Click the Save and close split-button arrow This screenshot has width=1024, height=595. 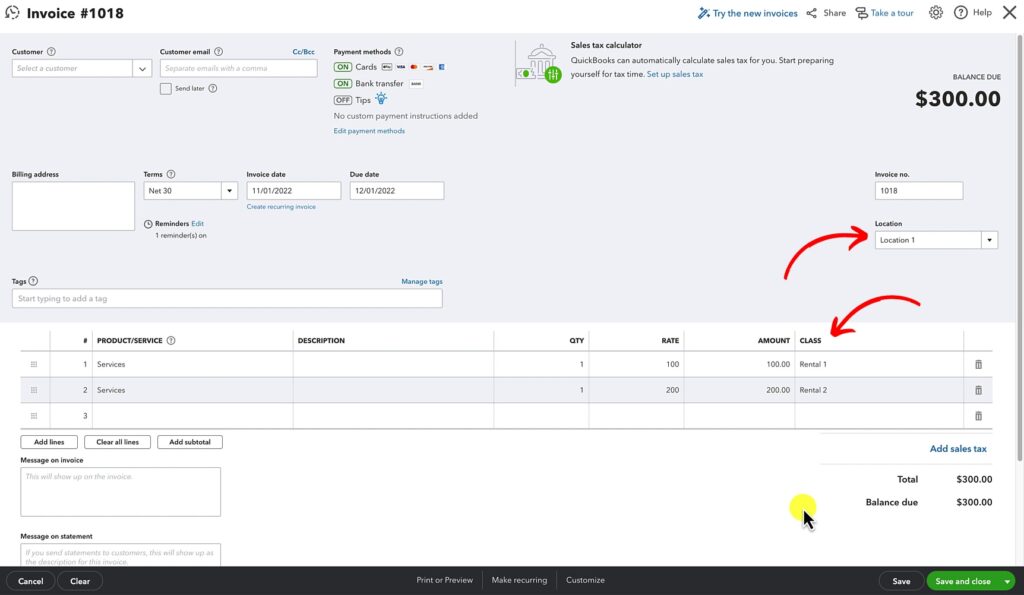(x=1007, y=580)
